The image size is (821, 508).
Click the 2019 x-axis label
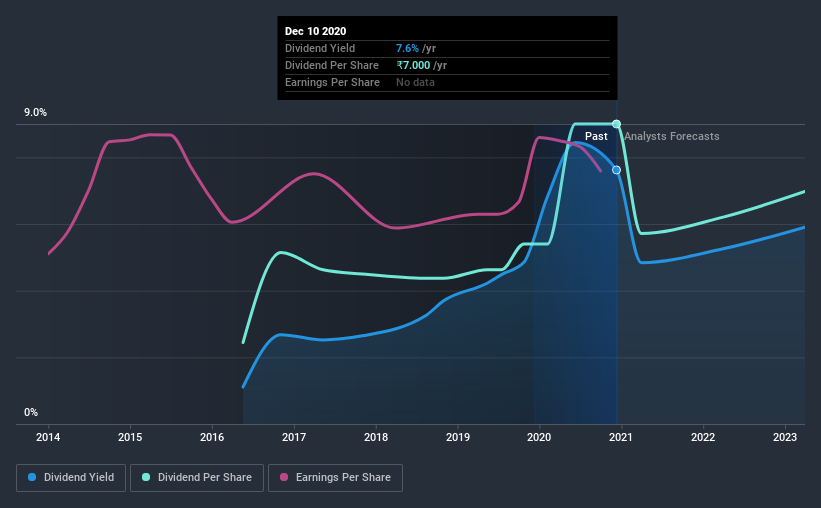pyautogui.click(x=458, y=437)
